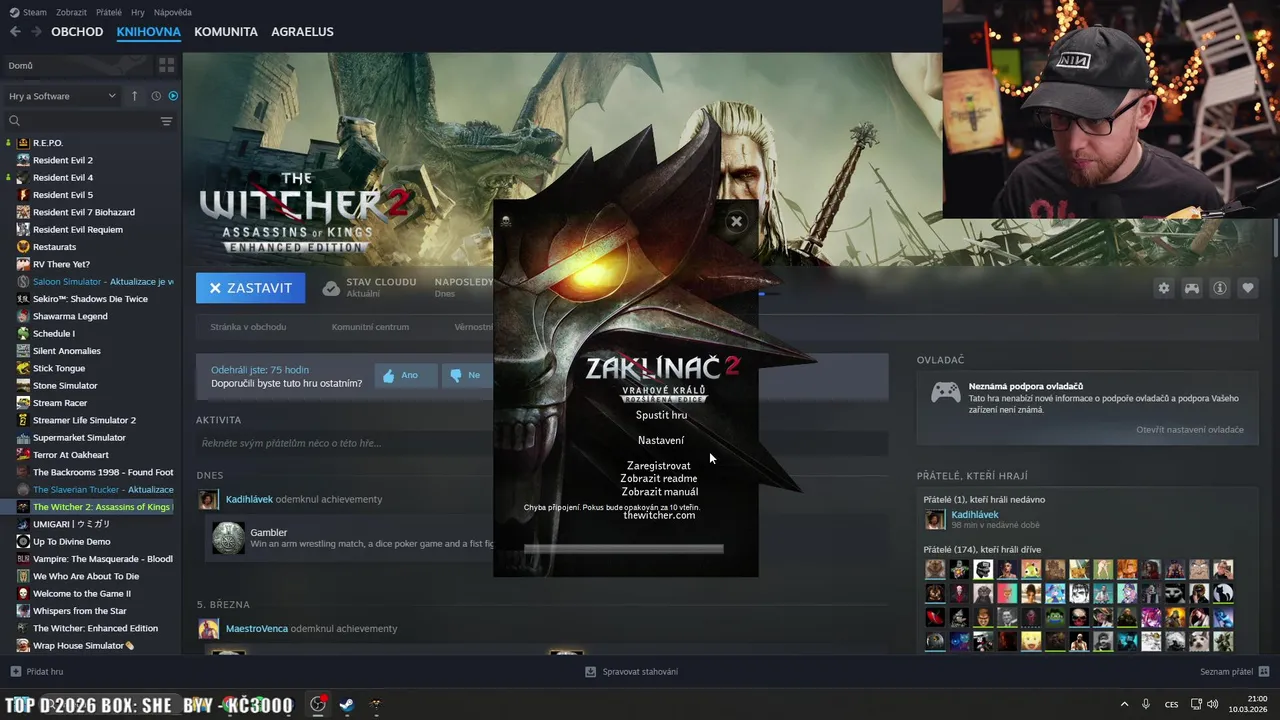
Task: Sort library by the up arrow icon
Action: pyautogui.click(x=135, y=96)
